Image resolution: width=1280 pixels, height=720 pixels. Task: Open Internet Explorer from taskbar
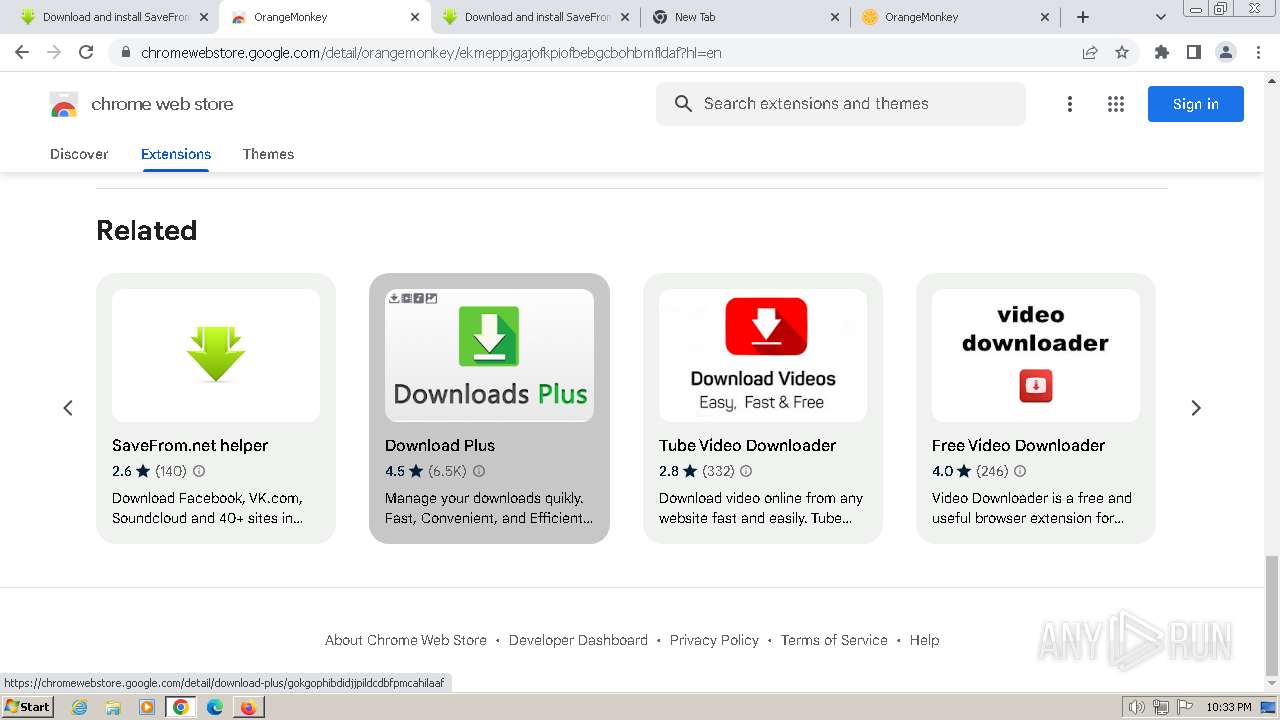point(79,707)
